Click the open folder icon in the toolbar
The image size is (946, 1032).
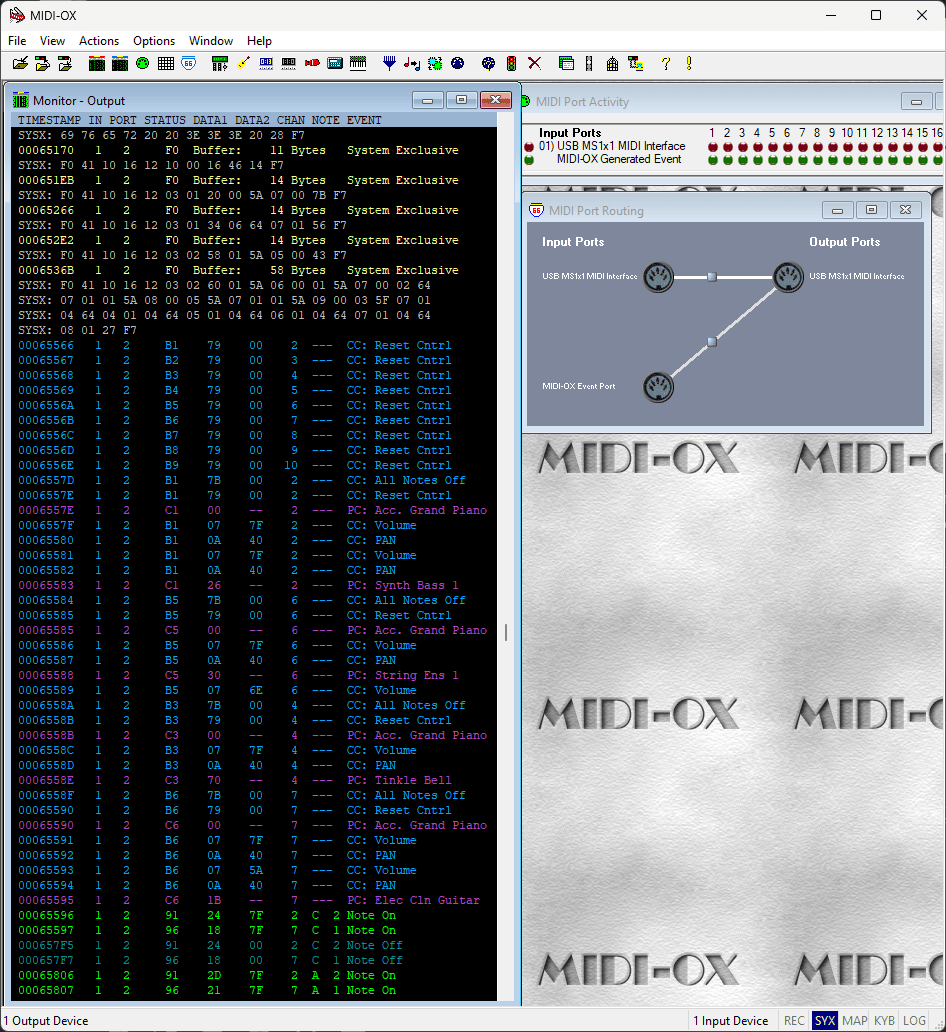(x=20, y=64)
